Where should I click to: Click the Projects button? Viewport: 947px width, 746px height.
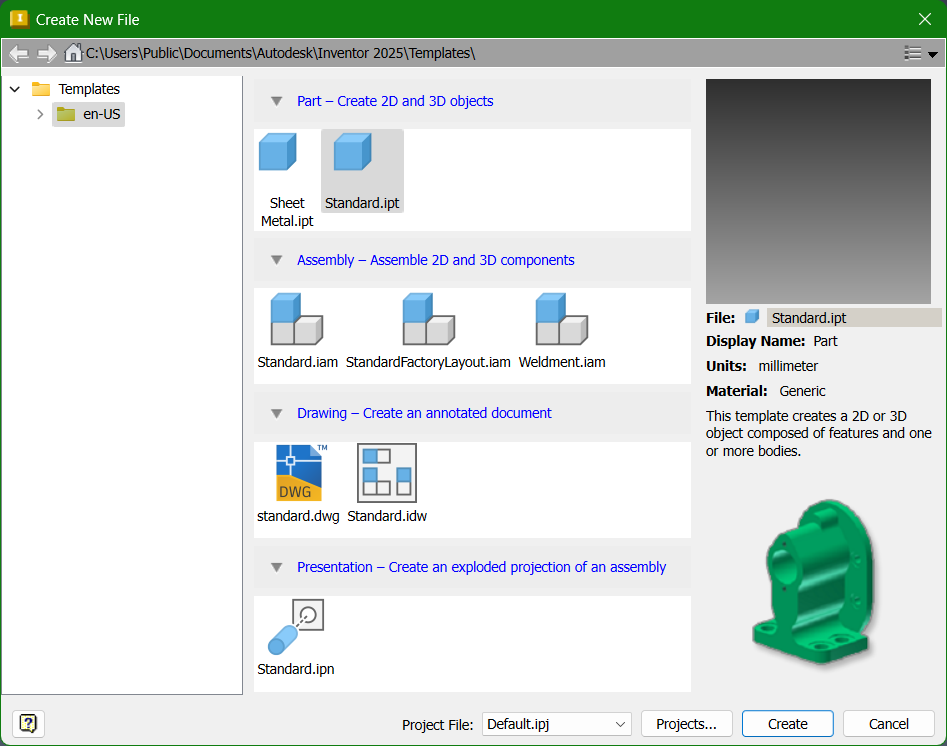[686, 723]
